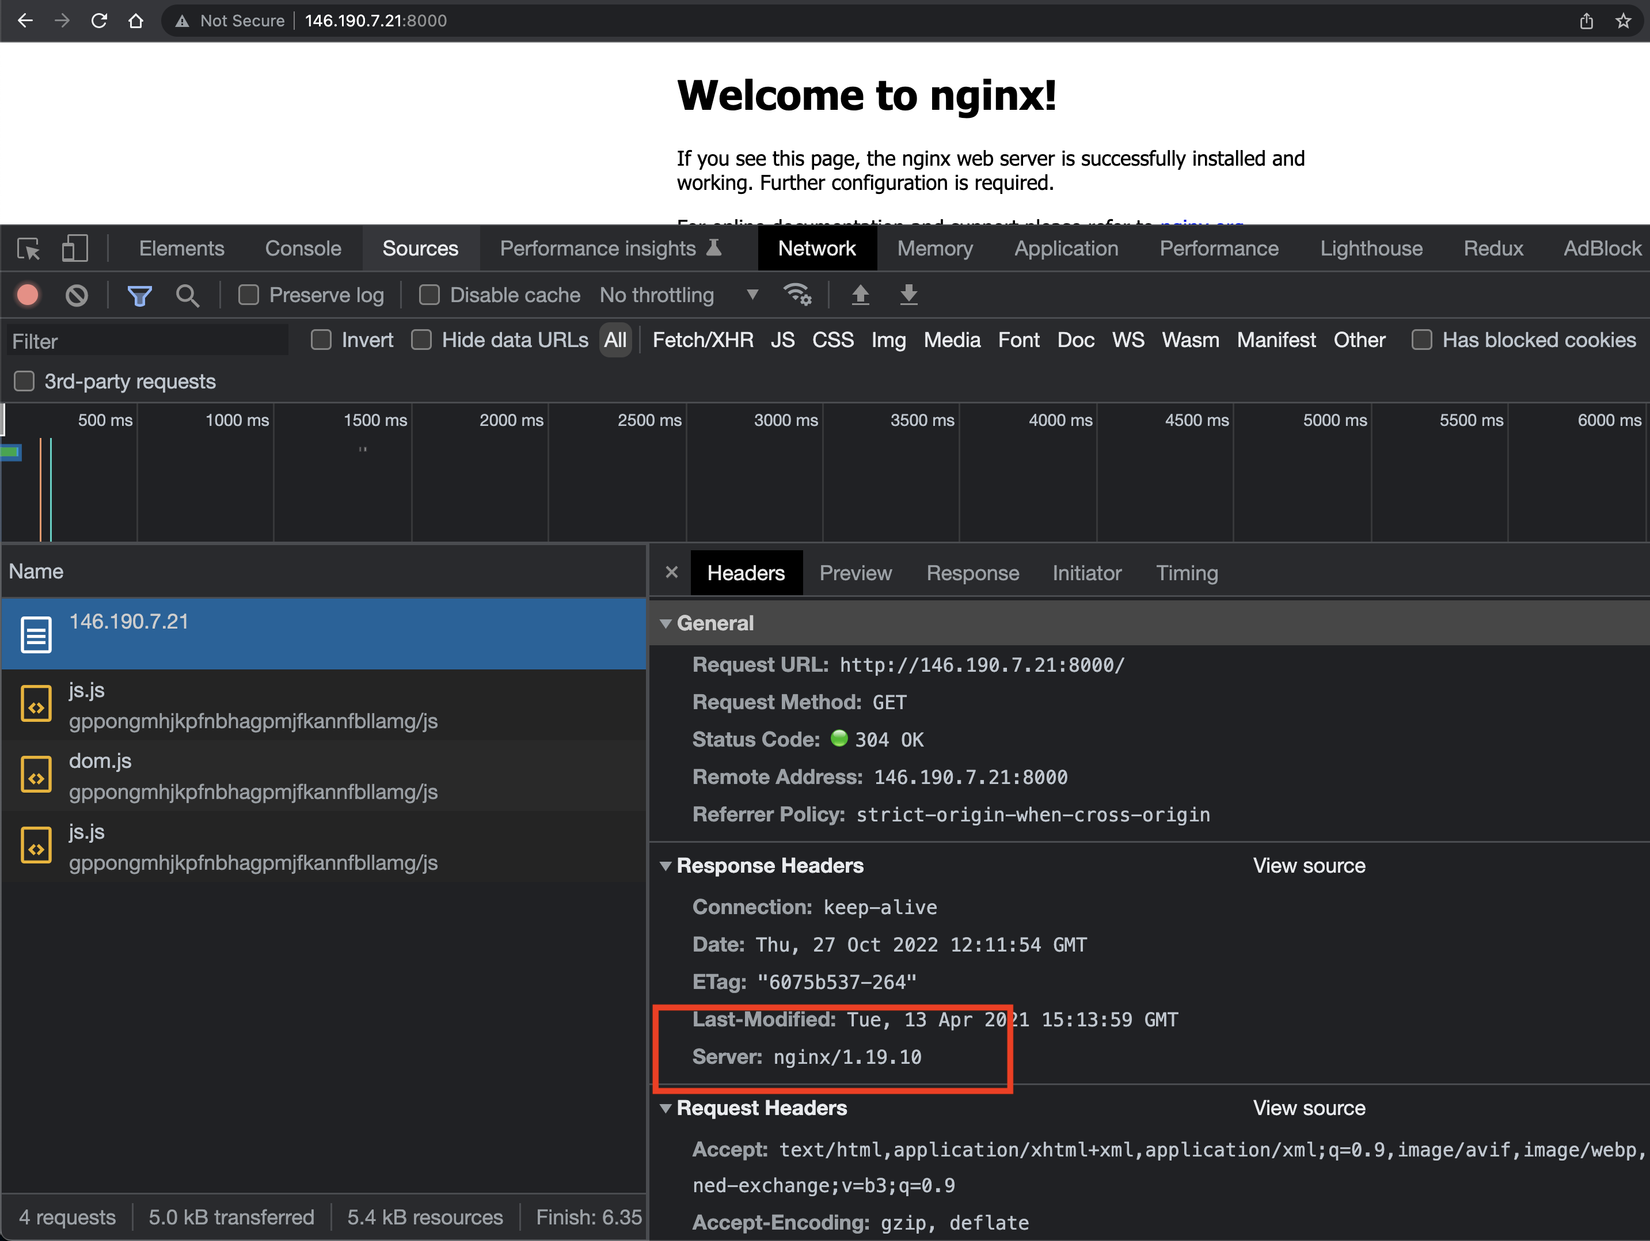
Task: Show the Headers detail tab
Action: (x=746, y=573)
